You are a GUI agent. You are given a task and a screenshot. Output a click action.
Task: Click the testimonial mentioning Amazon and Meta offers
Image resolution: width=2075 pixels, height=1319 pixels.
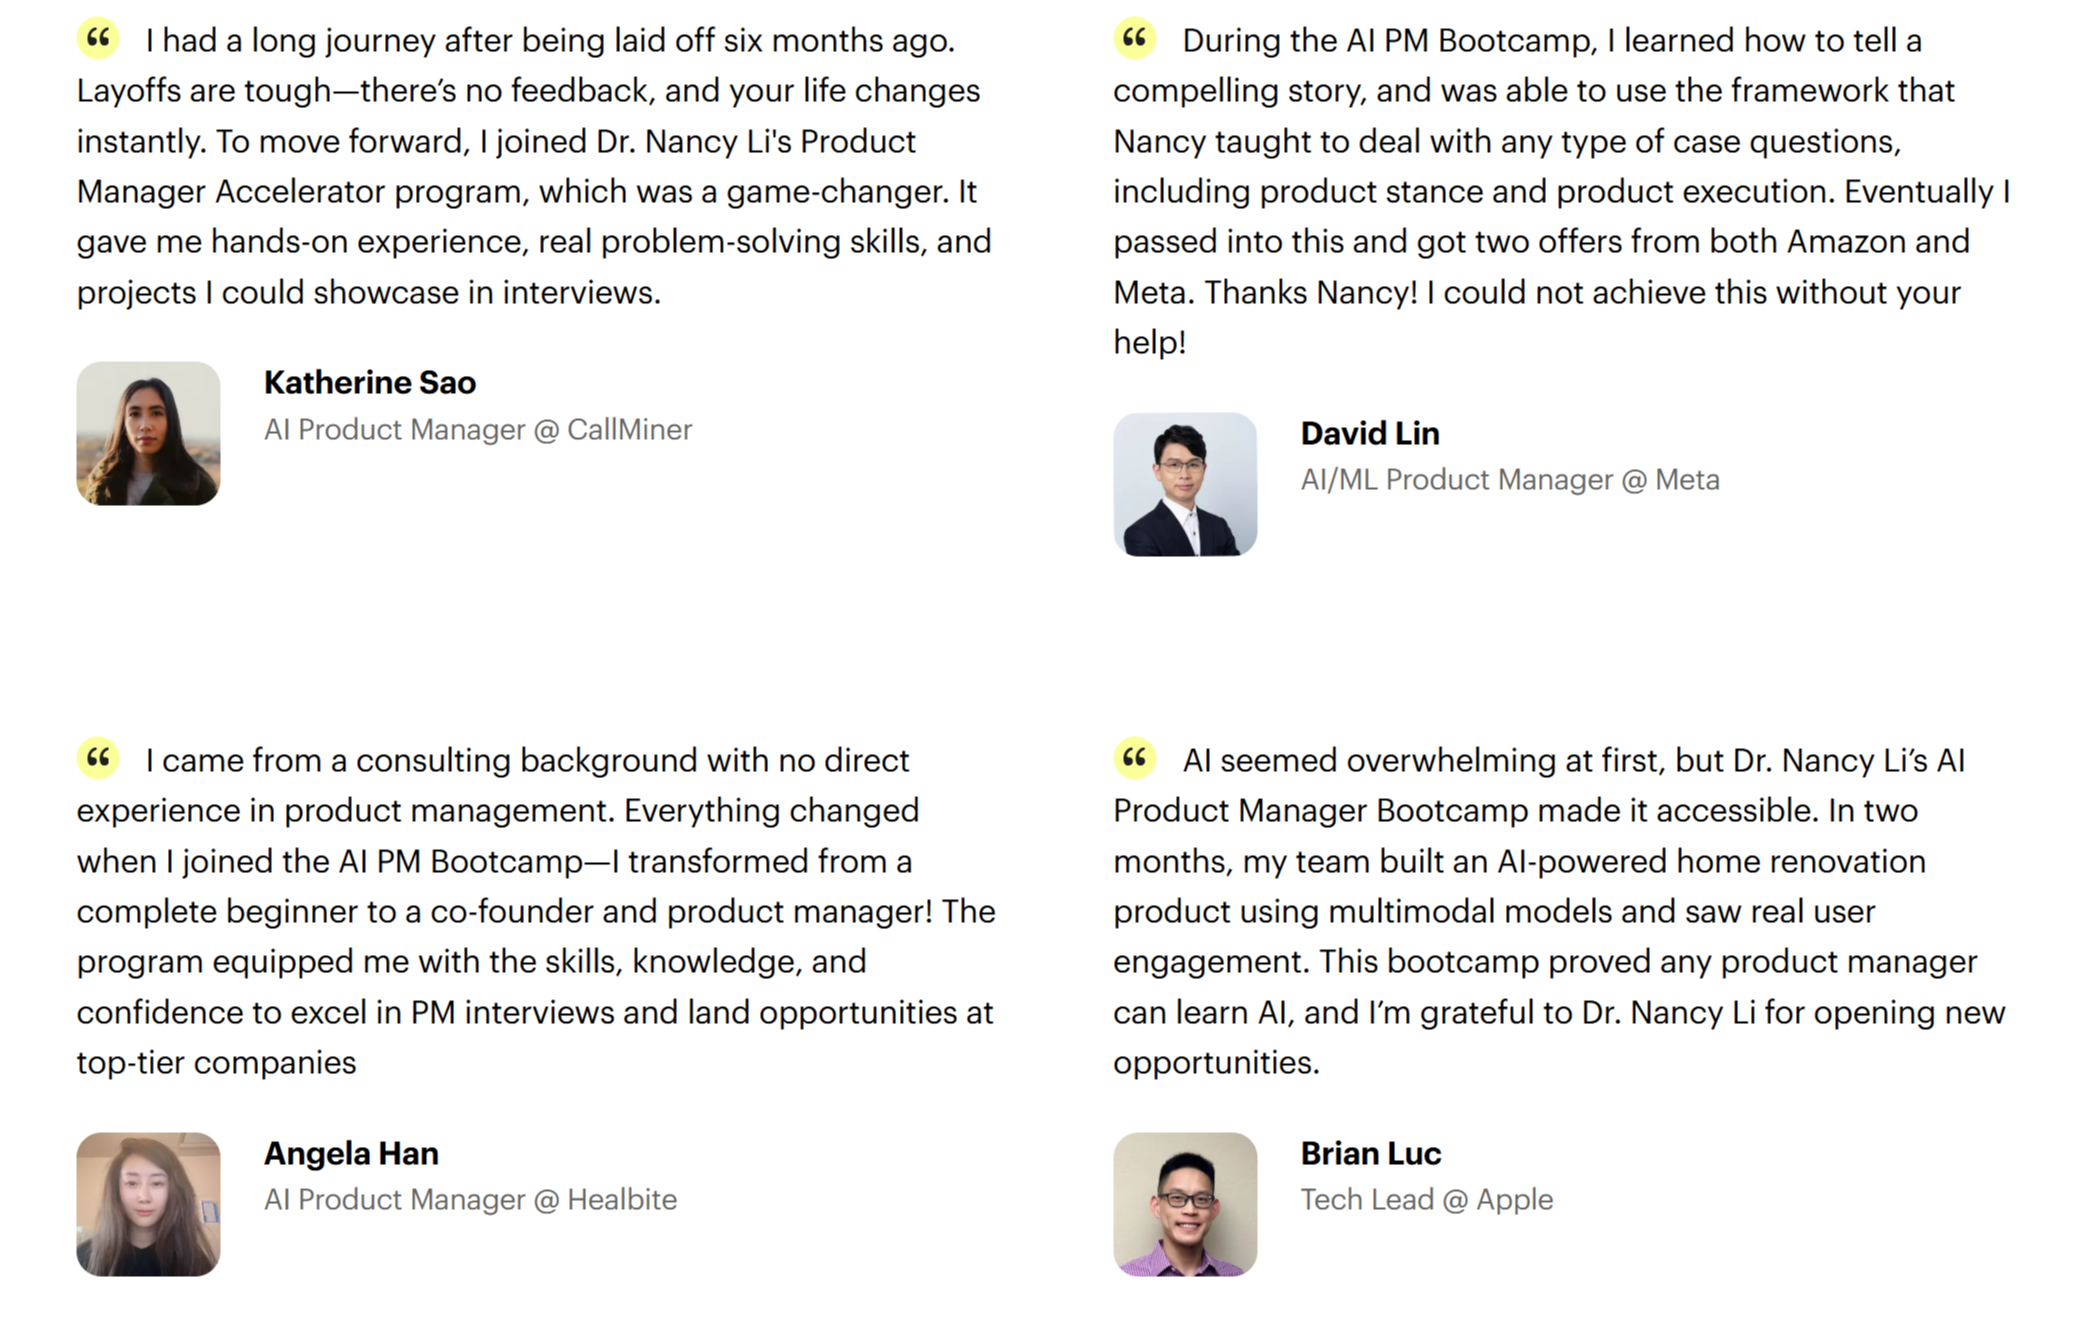pyautogui.click(x=1562, y=191)
